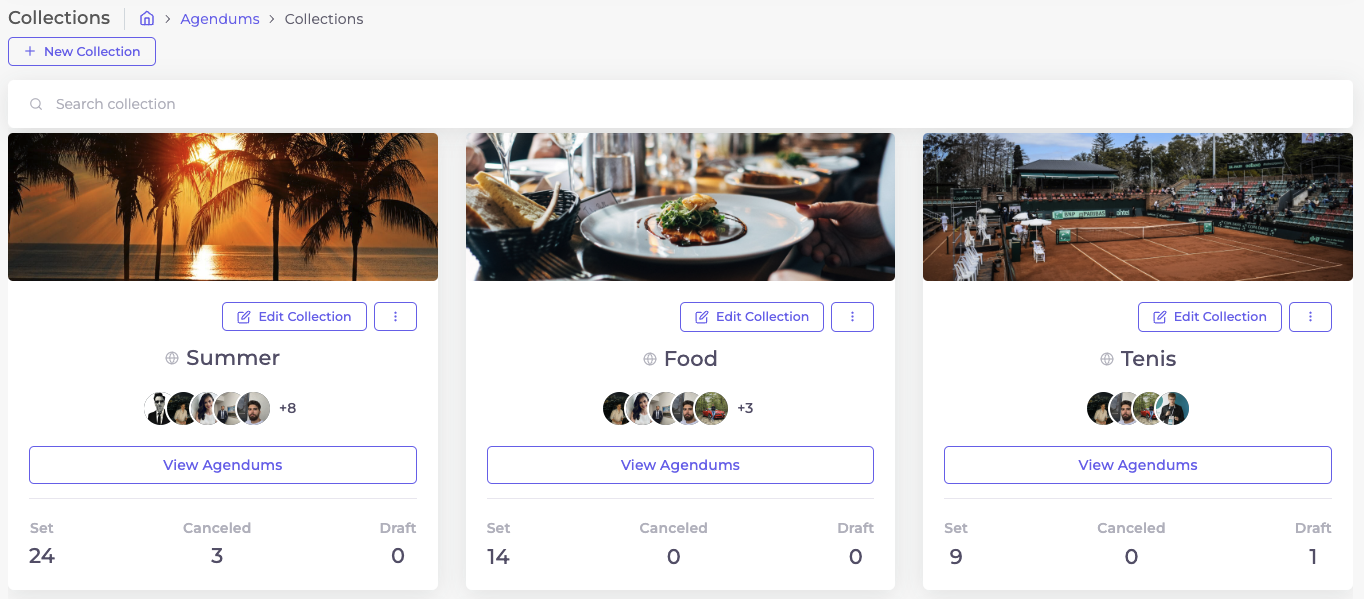View Agendums for Food collection
Image resolution: width=1364 pixels, height=599 pixels.
(x=680, y=465)
